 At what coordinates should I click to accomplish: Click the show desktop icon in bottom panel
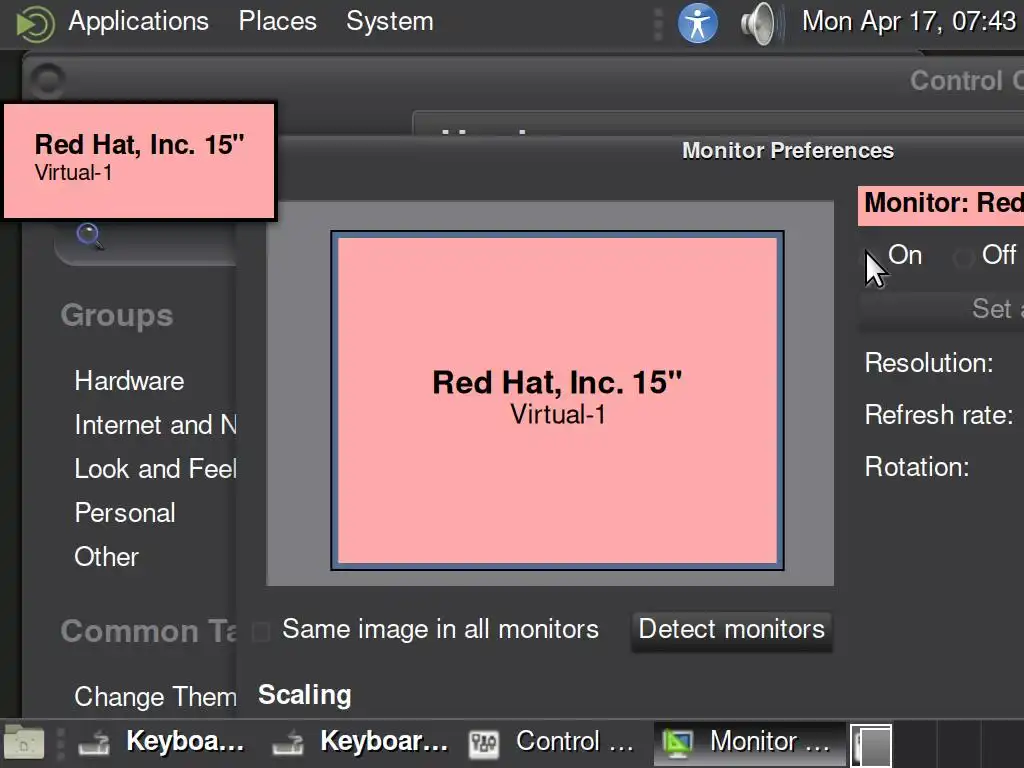point(24,743)
